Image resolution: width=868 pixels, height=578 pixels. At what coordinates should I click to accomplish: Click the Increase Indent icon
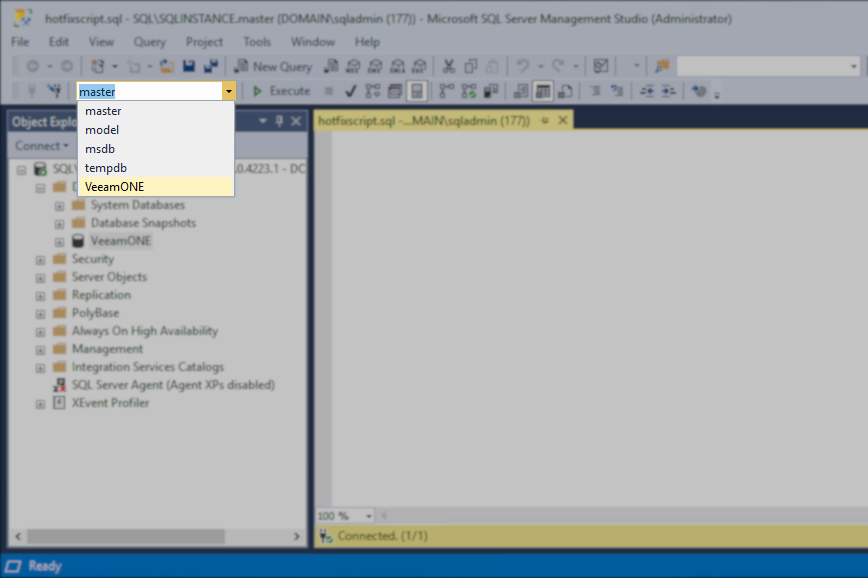(x=669, y=91)
